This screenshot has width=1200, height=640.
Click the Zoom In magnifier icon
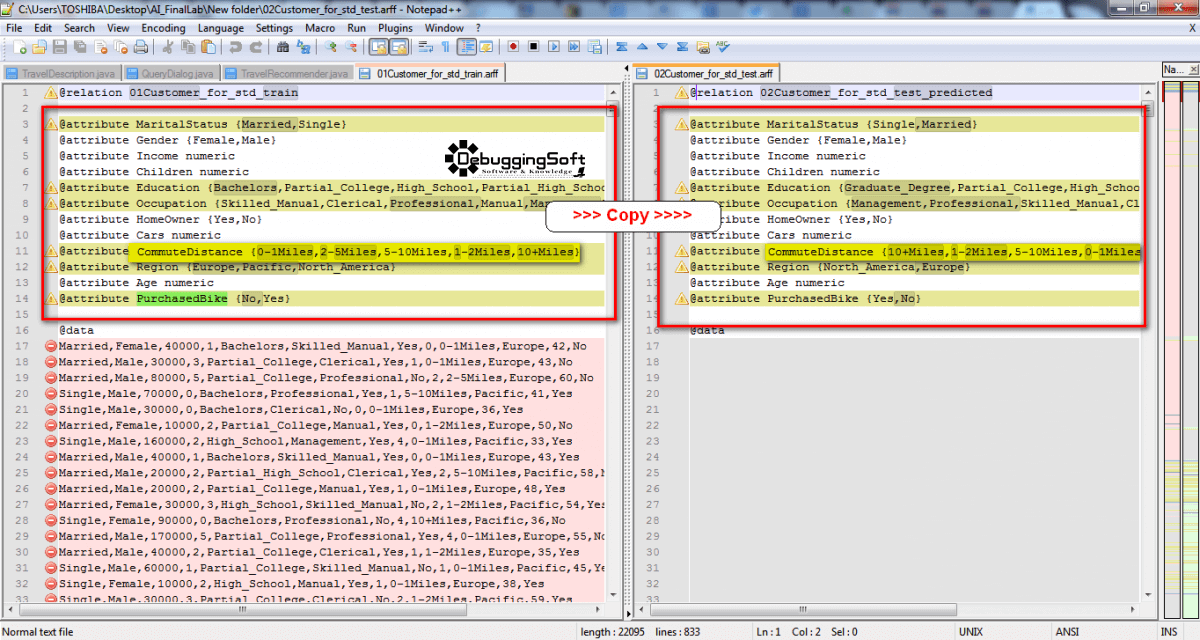coord(328,46)
